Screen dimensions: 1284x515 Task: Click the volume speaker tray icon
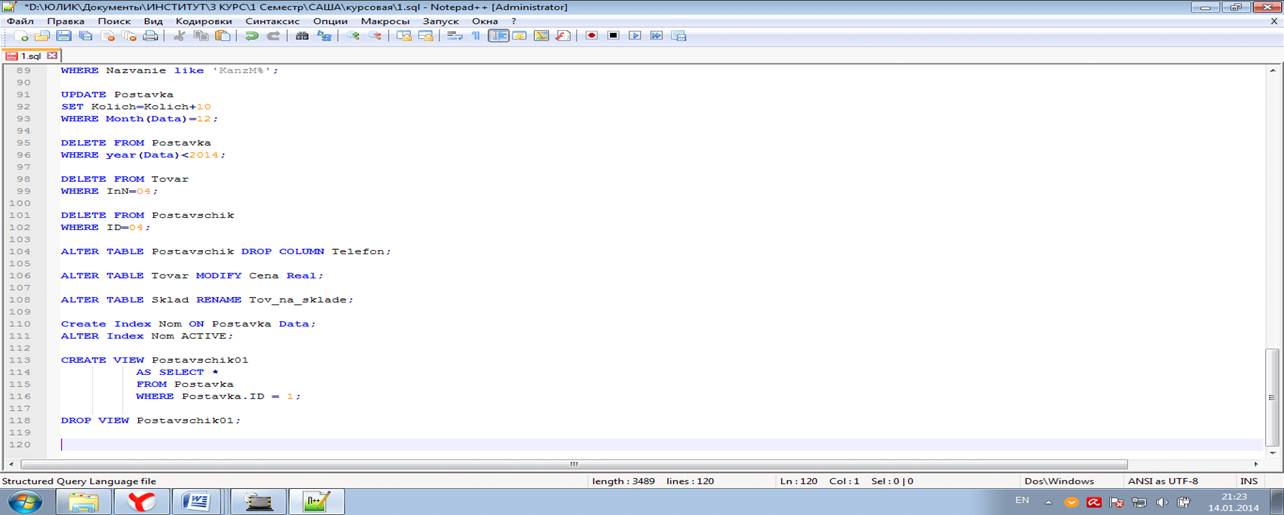(x=1162, y=501)
